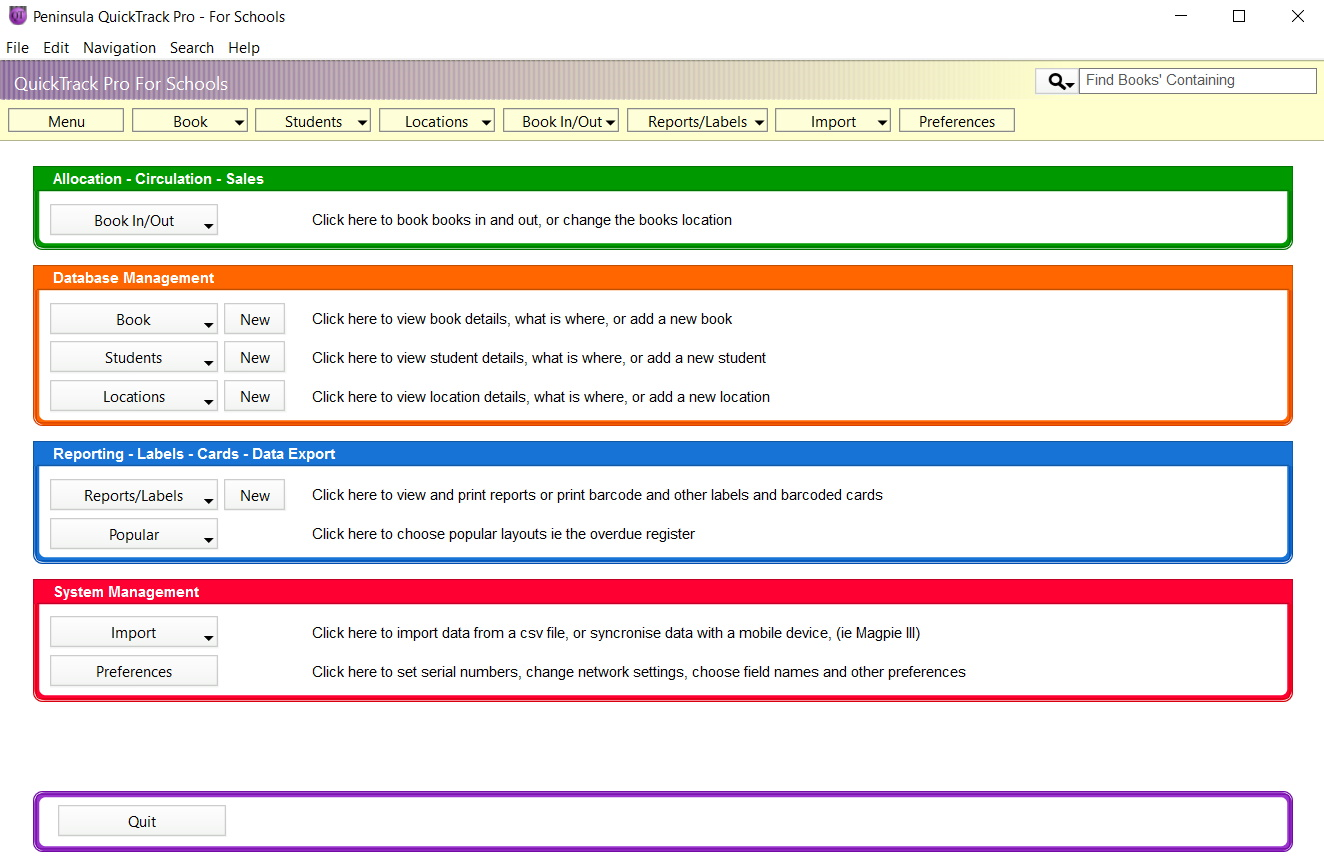Click New next to Reports/Labels button

255,496
